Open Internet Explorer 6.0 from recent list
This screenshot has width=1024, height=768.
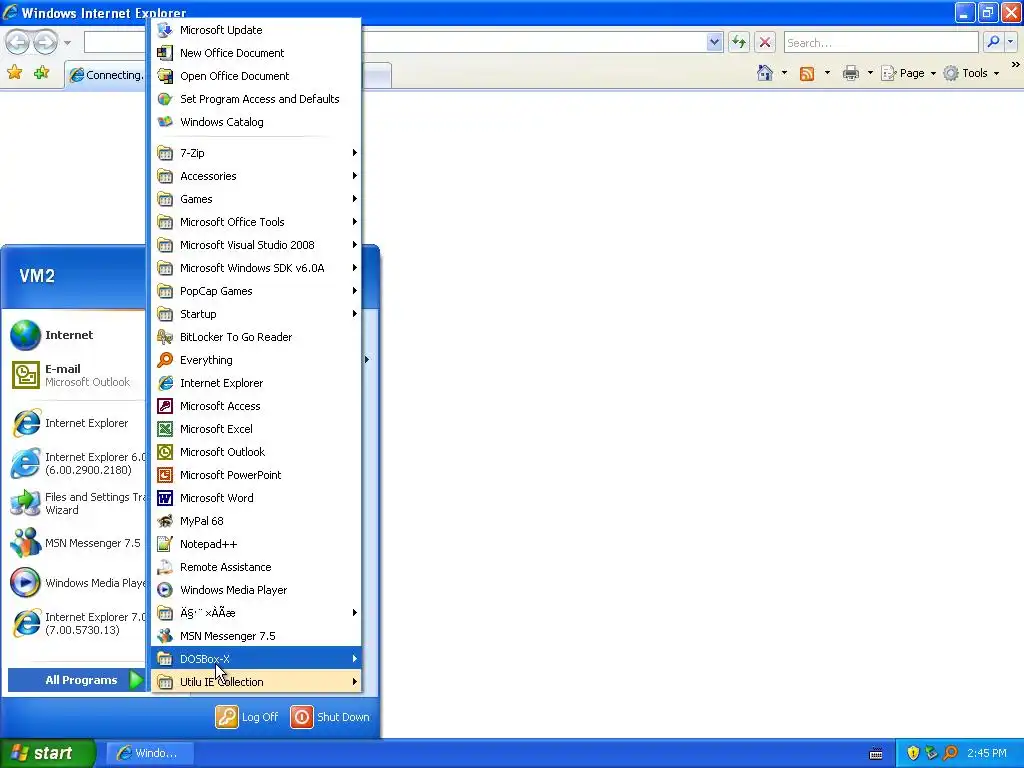coord(76,463)
